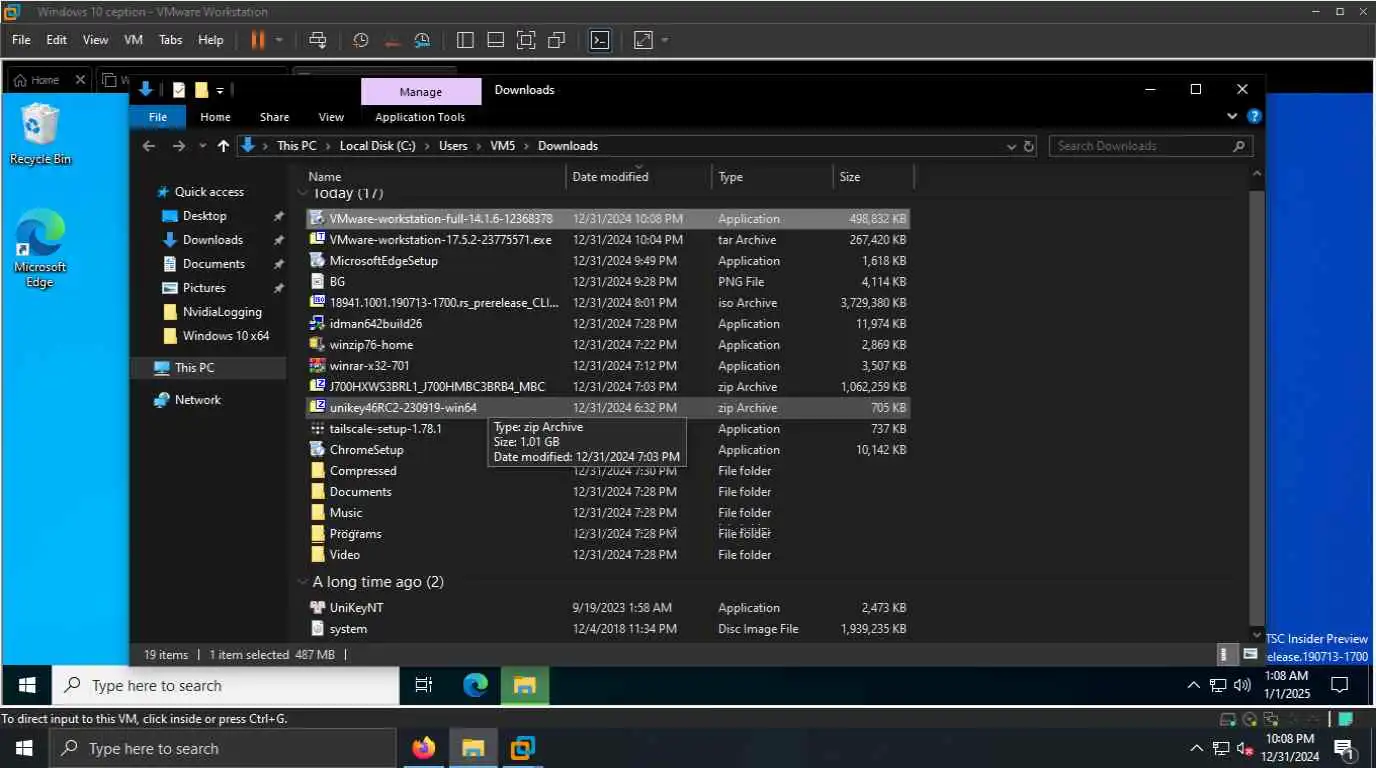This screenshot has width=1376, height=768.
Task: Click Local Disk (C:) breadcrumb
Action: [x=377, y=146]
